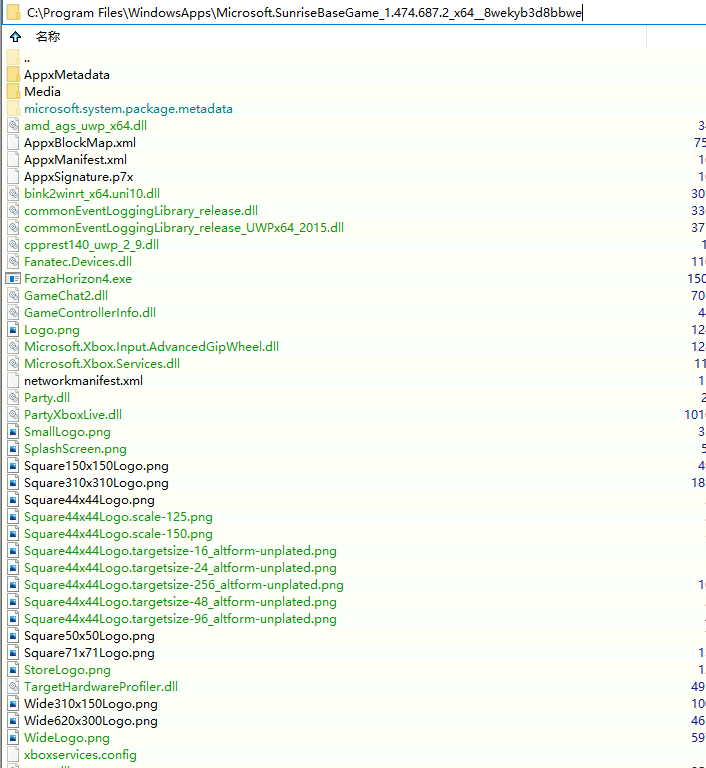
Task: Select the file name Square44x44Logo.targetsize-24_altform-unplated.png
Action: tap(180, 568)
